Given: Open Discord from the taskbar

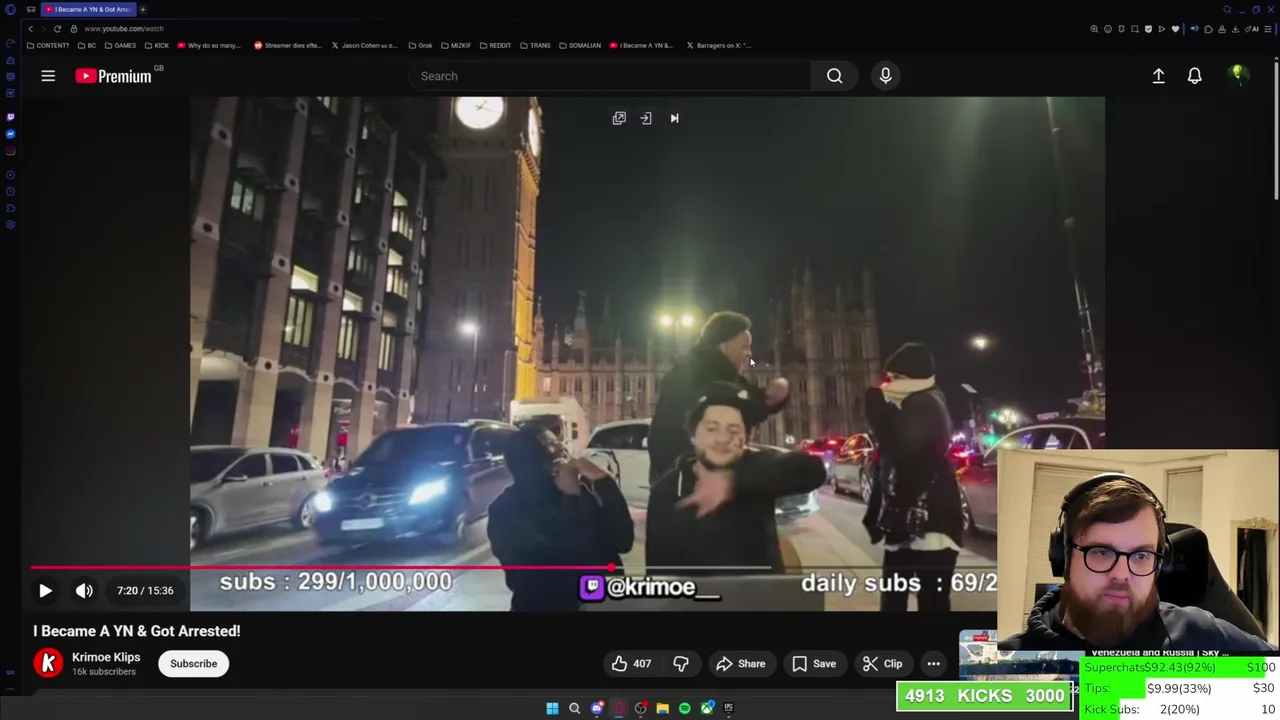Looking at the screenshot, I should [x=597, y=708].
